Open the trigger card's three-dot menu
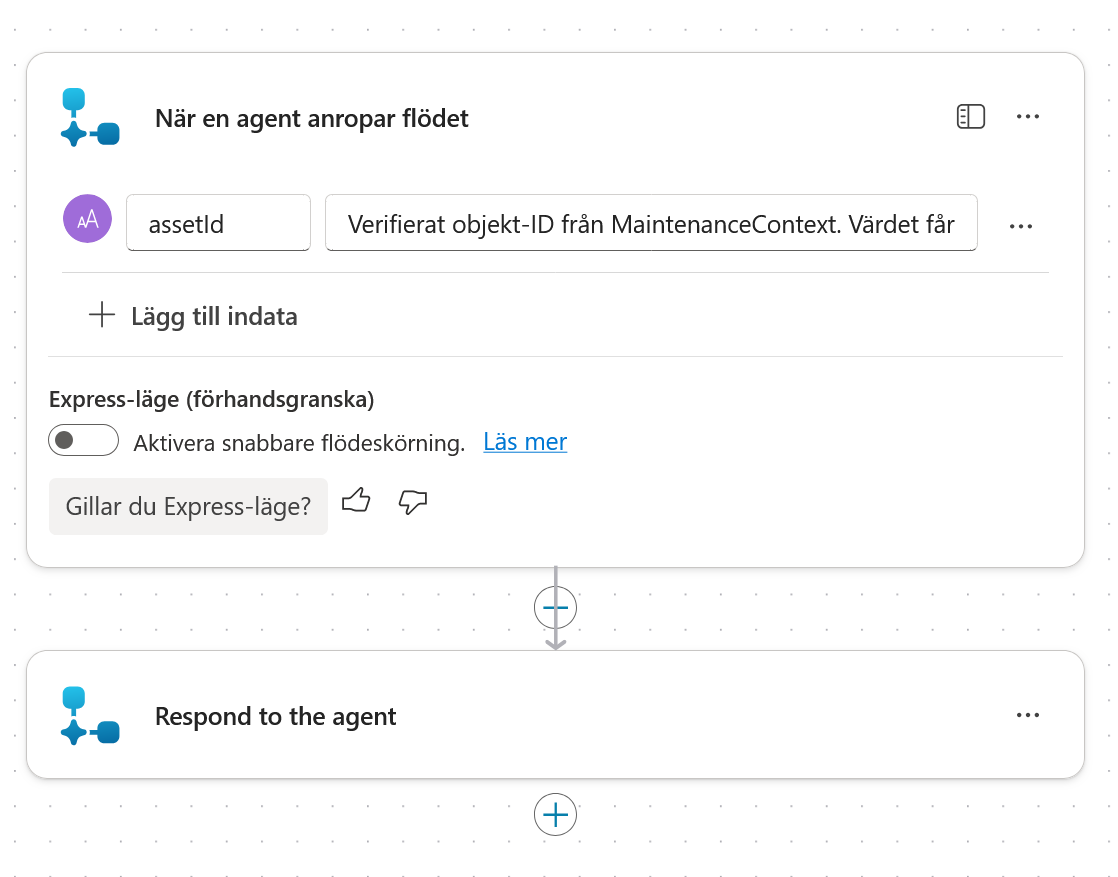 click(x=1027, y=116)
